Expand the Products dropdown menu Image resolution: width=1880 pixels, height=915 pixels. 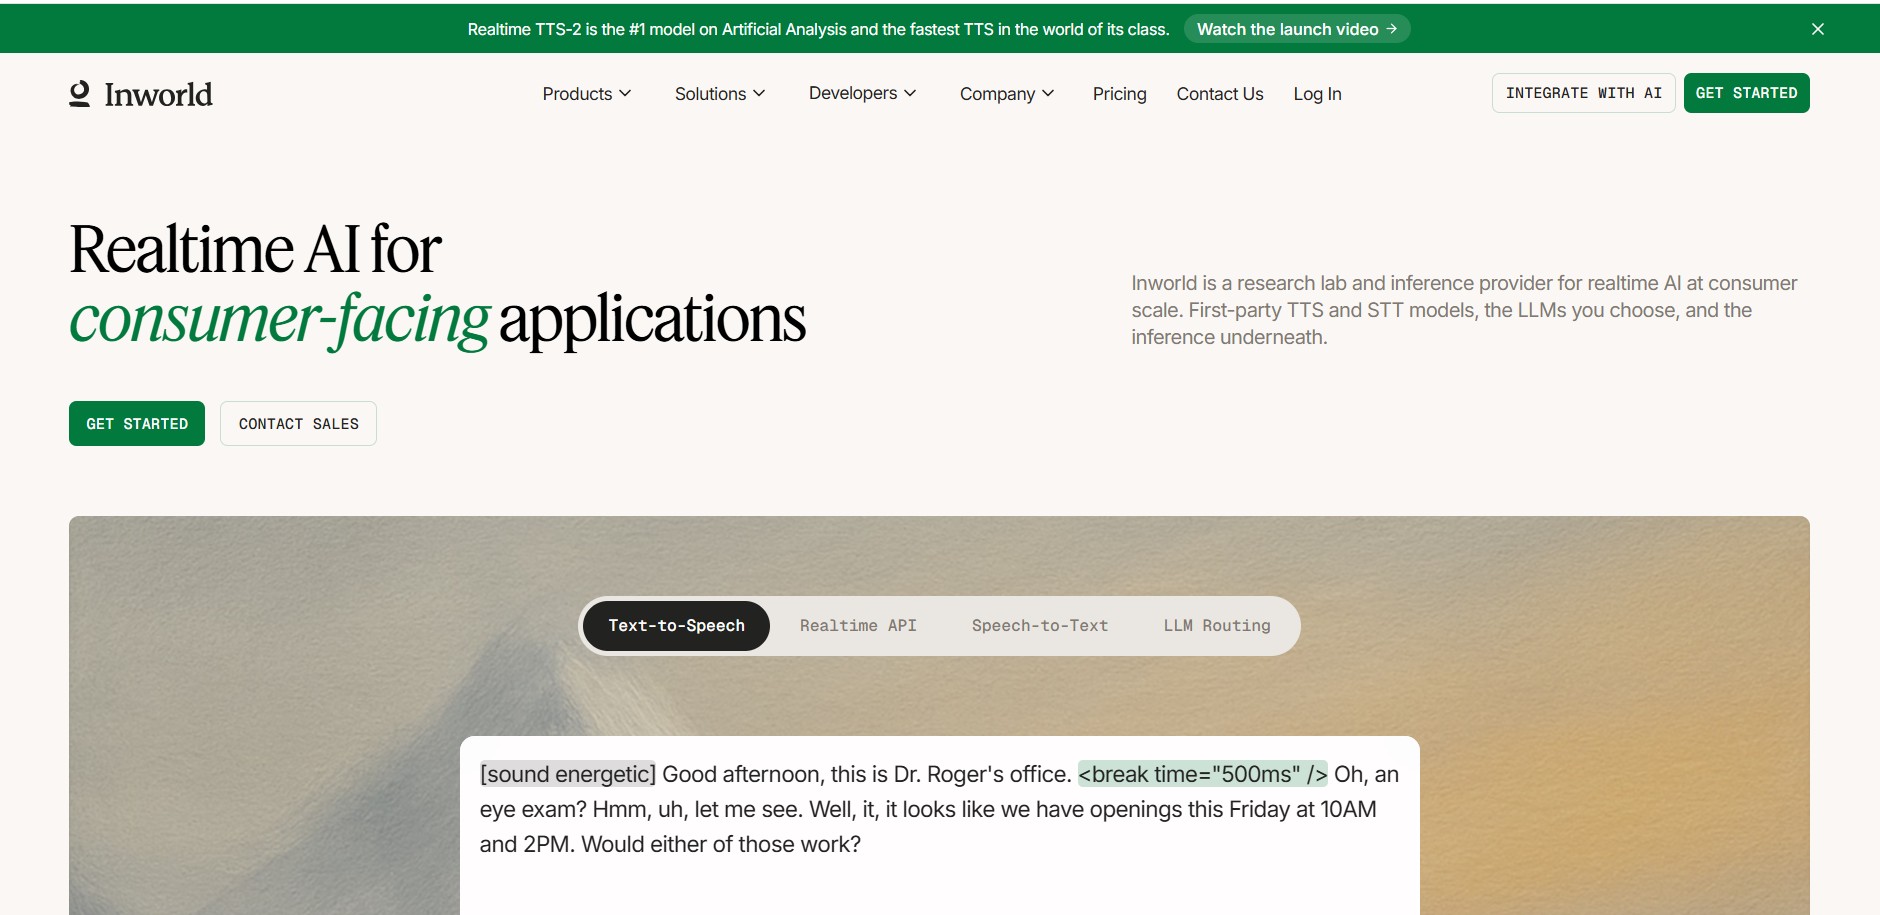(x=587, y=94)
